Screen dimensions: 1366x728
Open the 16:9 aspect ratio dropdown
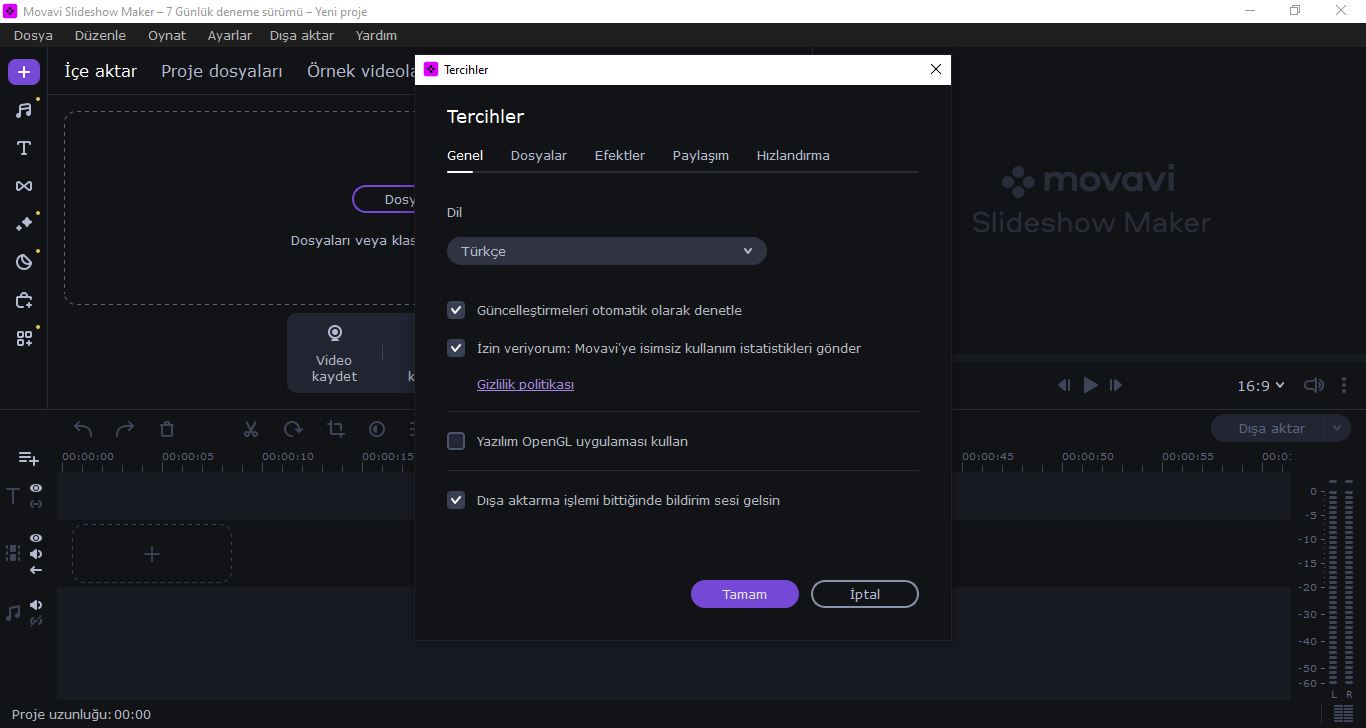point(1261,386)
